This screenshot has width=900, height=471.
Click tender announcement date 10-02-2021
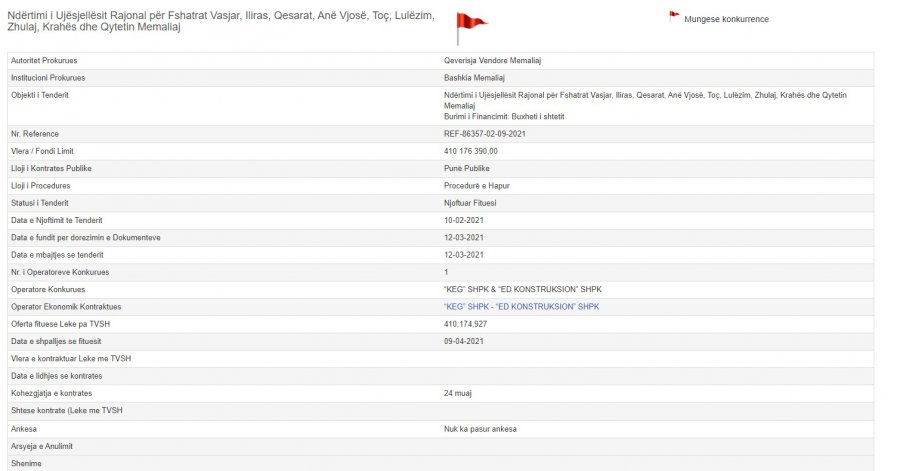click(x=464, y=220)
